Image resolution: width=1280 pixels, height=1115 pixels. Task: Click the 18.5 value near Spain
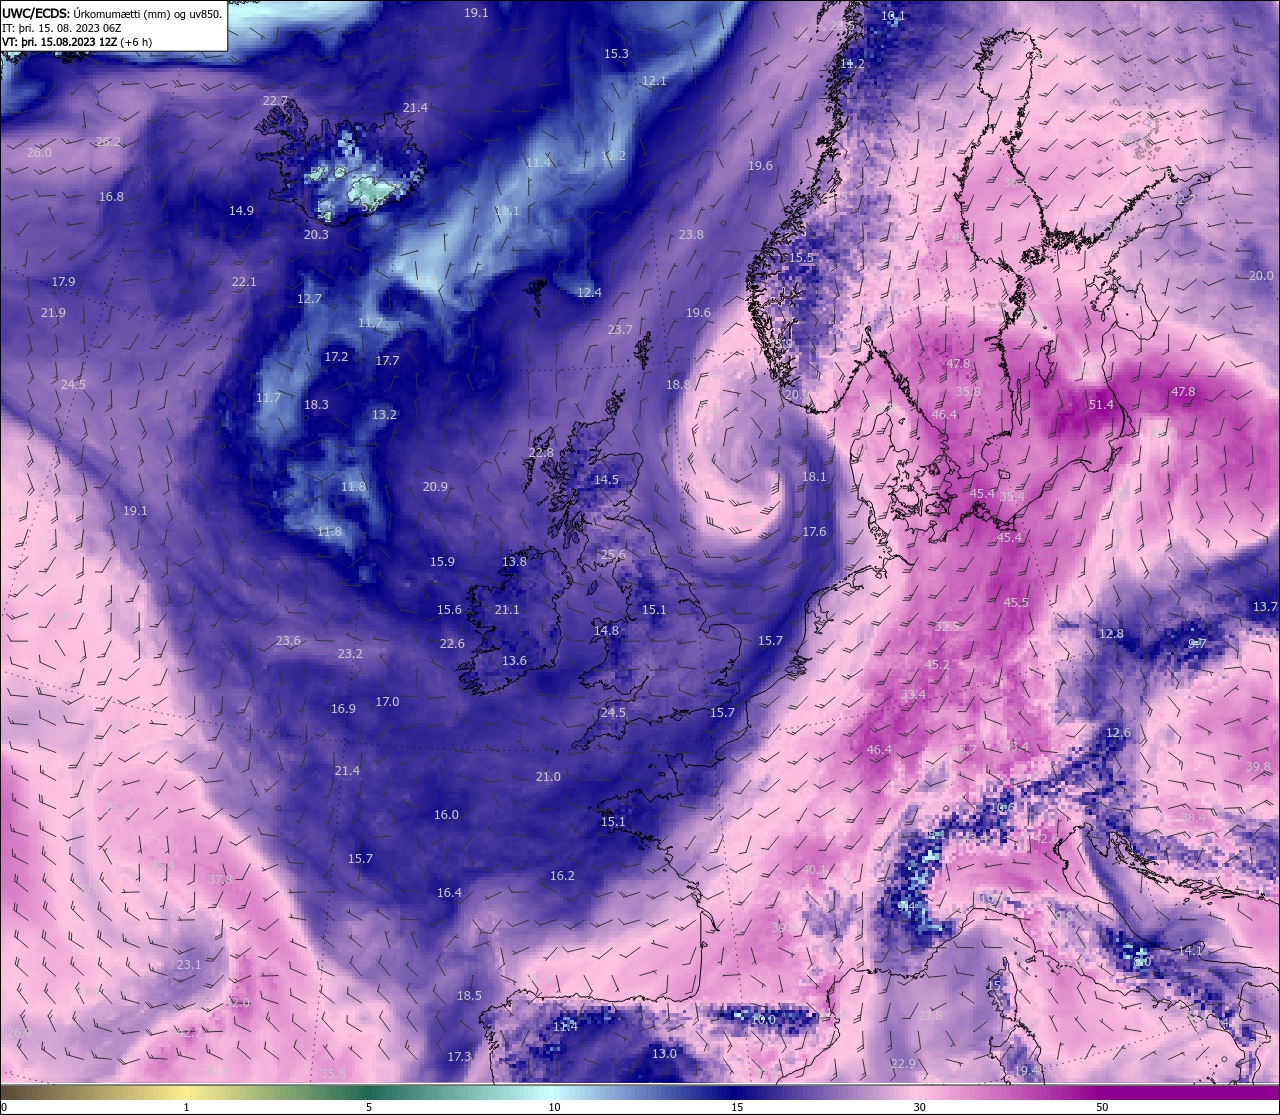pos(469,995)
